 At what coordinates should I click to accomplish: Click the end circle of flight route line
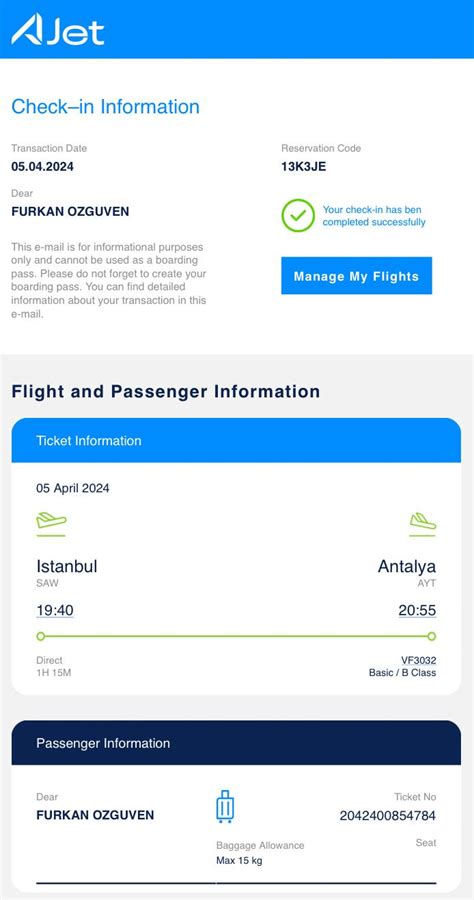tap(432, 636)
